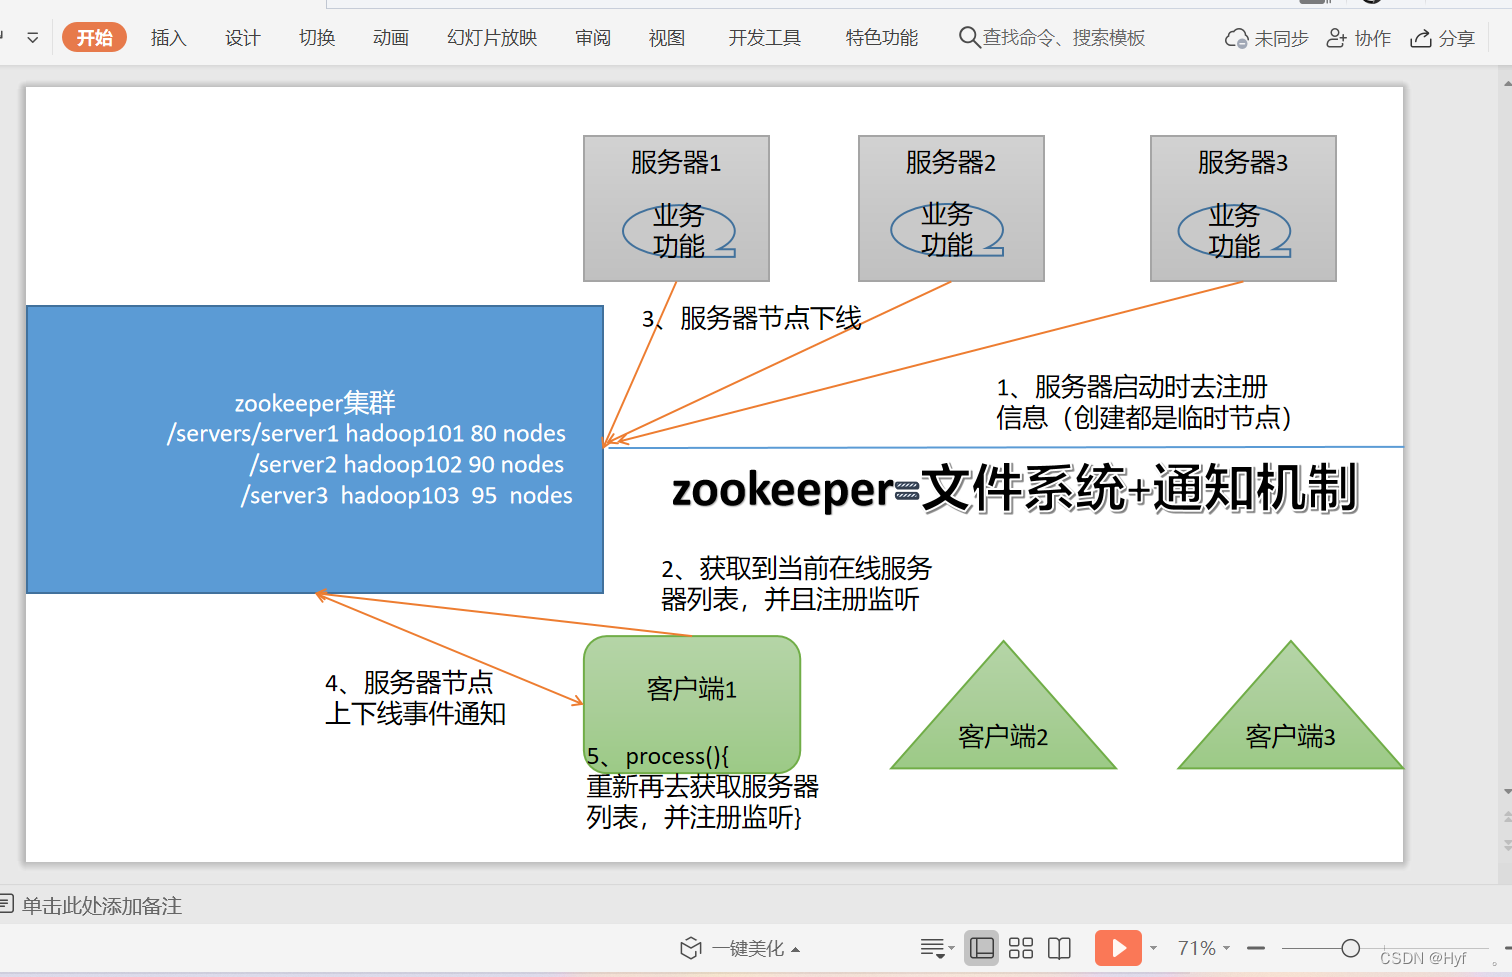
Task: Click the 分享 share icon
Action: [x=1421, y=38]
